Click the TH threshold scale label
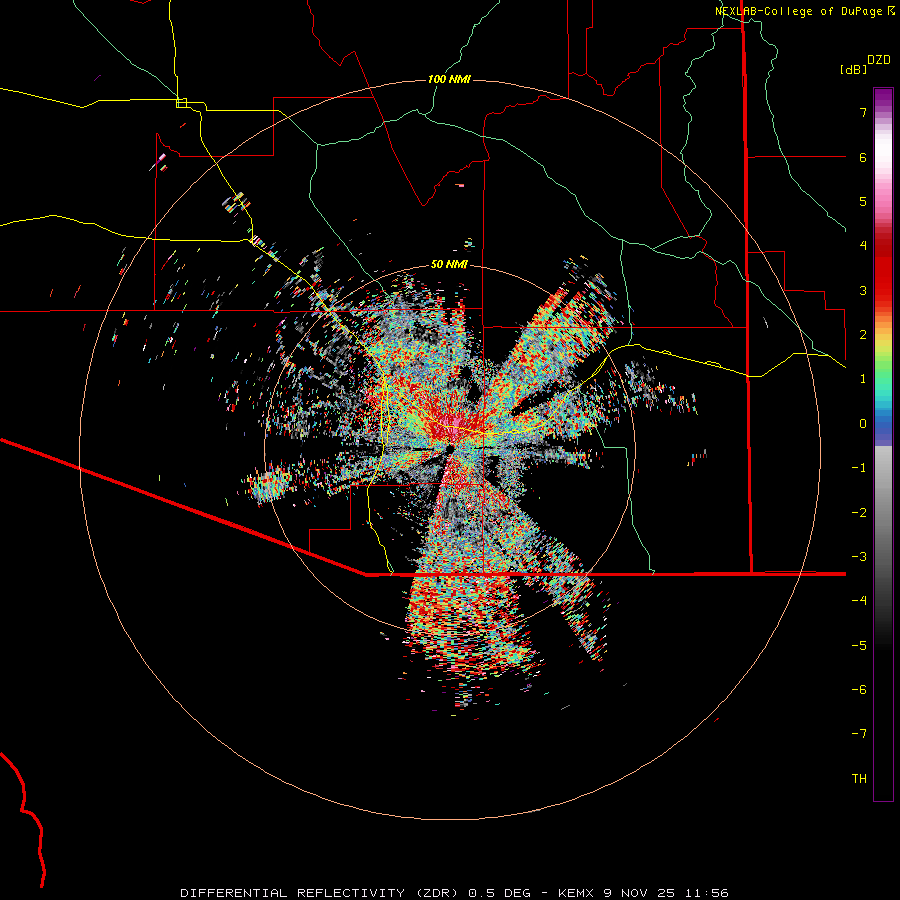Image resolution: width=900 pixels, height=900 pixels. [859, 779]
